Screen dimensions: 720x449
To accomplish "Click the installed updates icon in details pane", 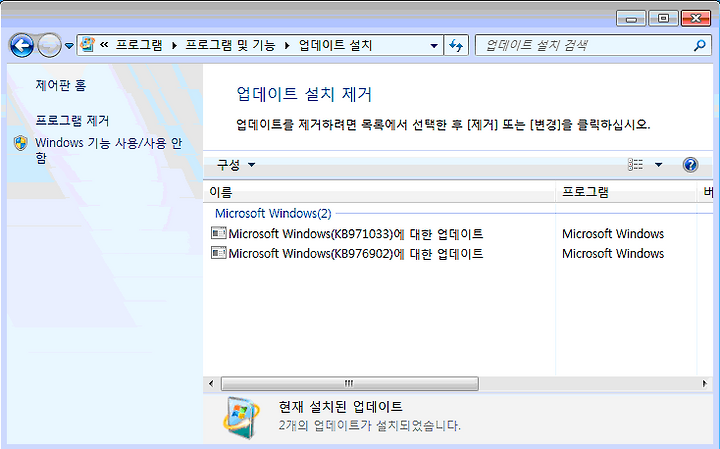I will point(241,418).
